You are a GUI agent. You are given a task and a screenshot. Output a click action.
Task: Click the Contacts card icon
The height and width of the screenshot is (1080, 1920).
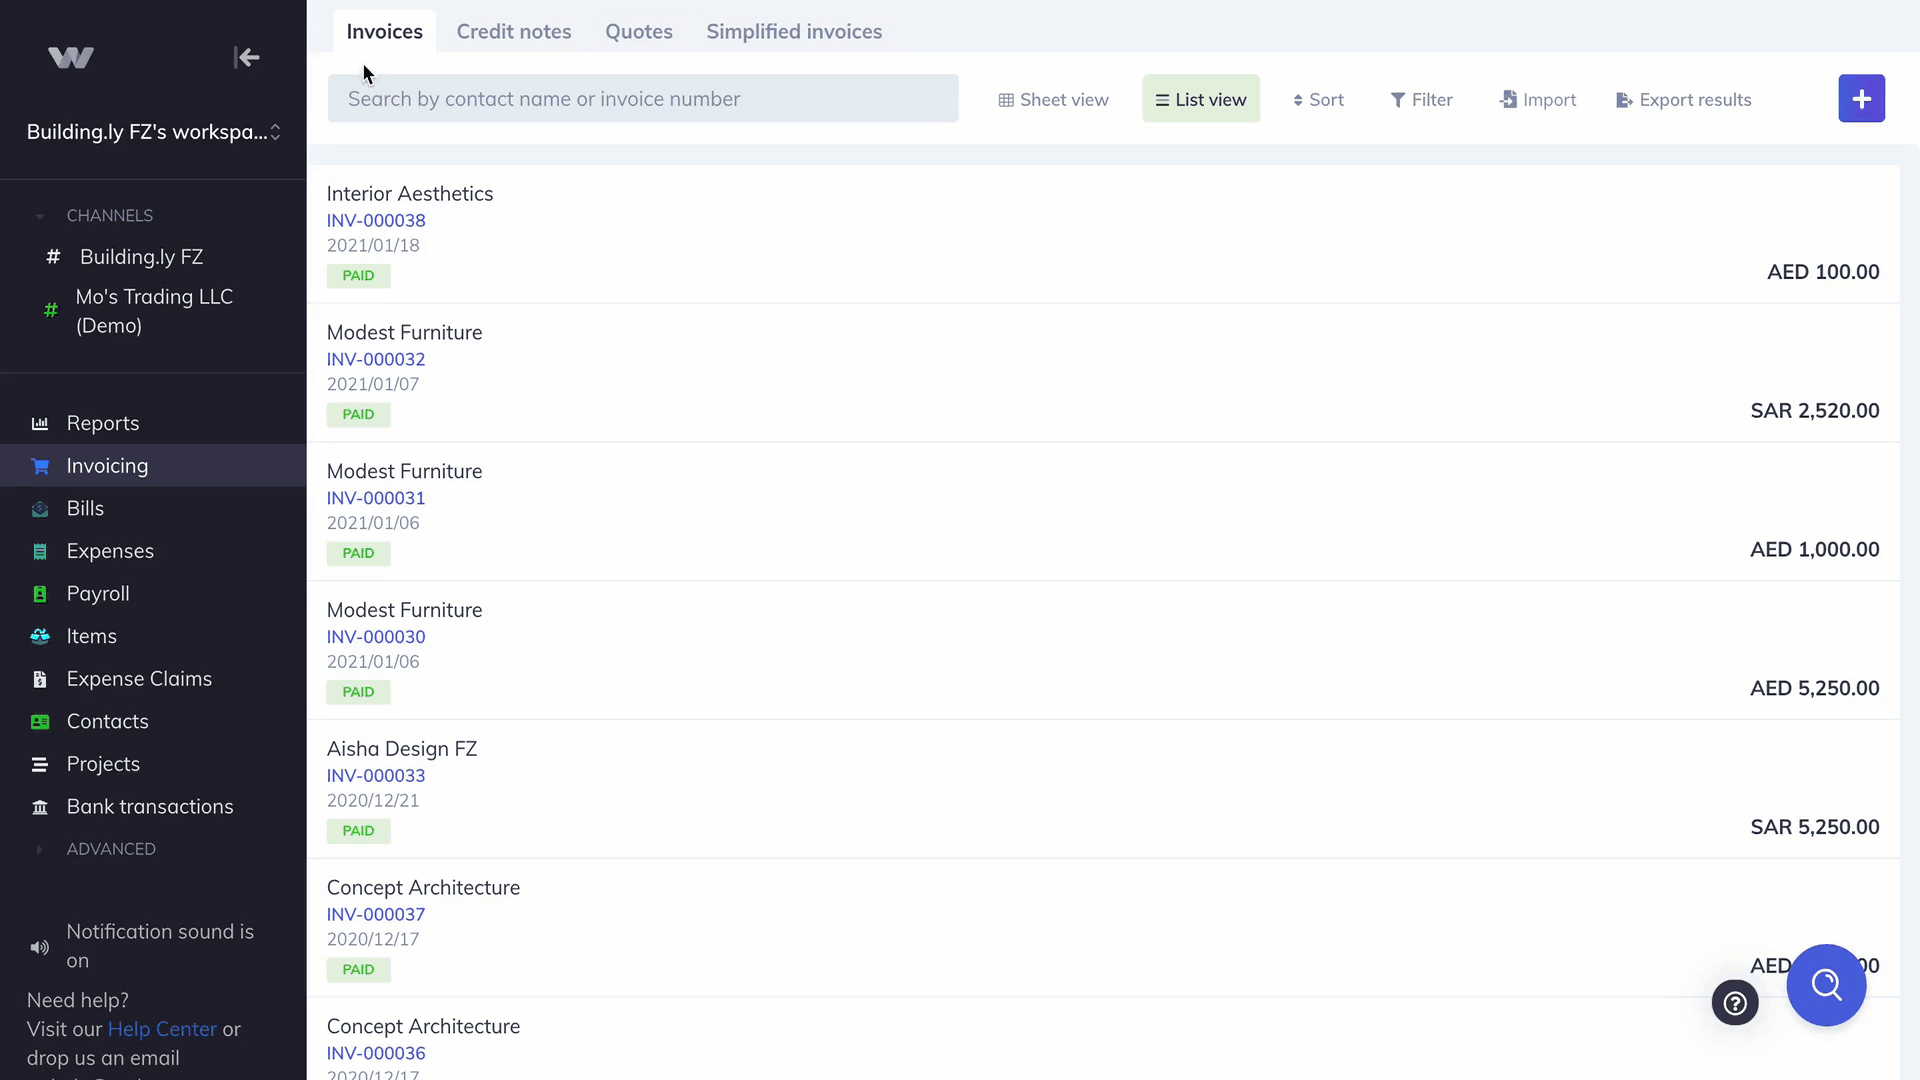tap(40, 722)
